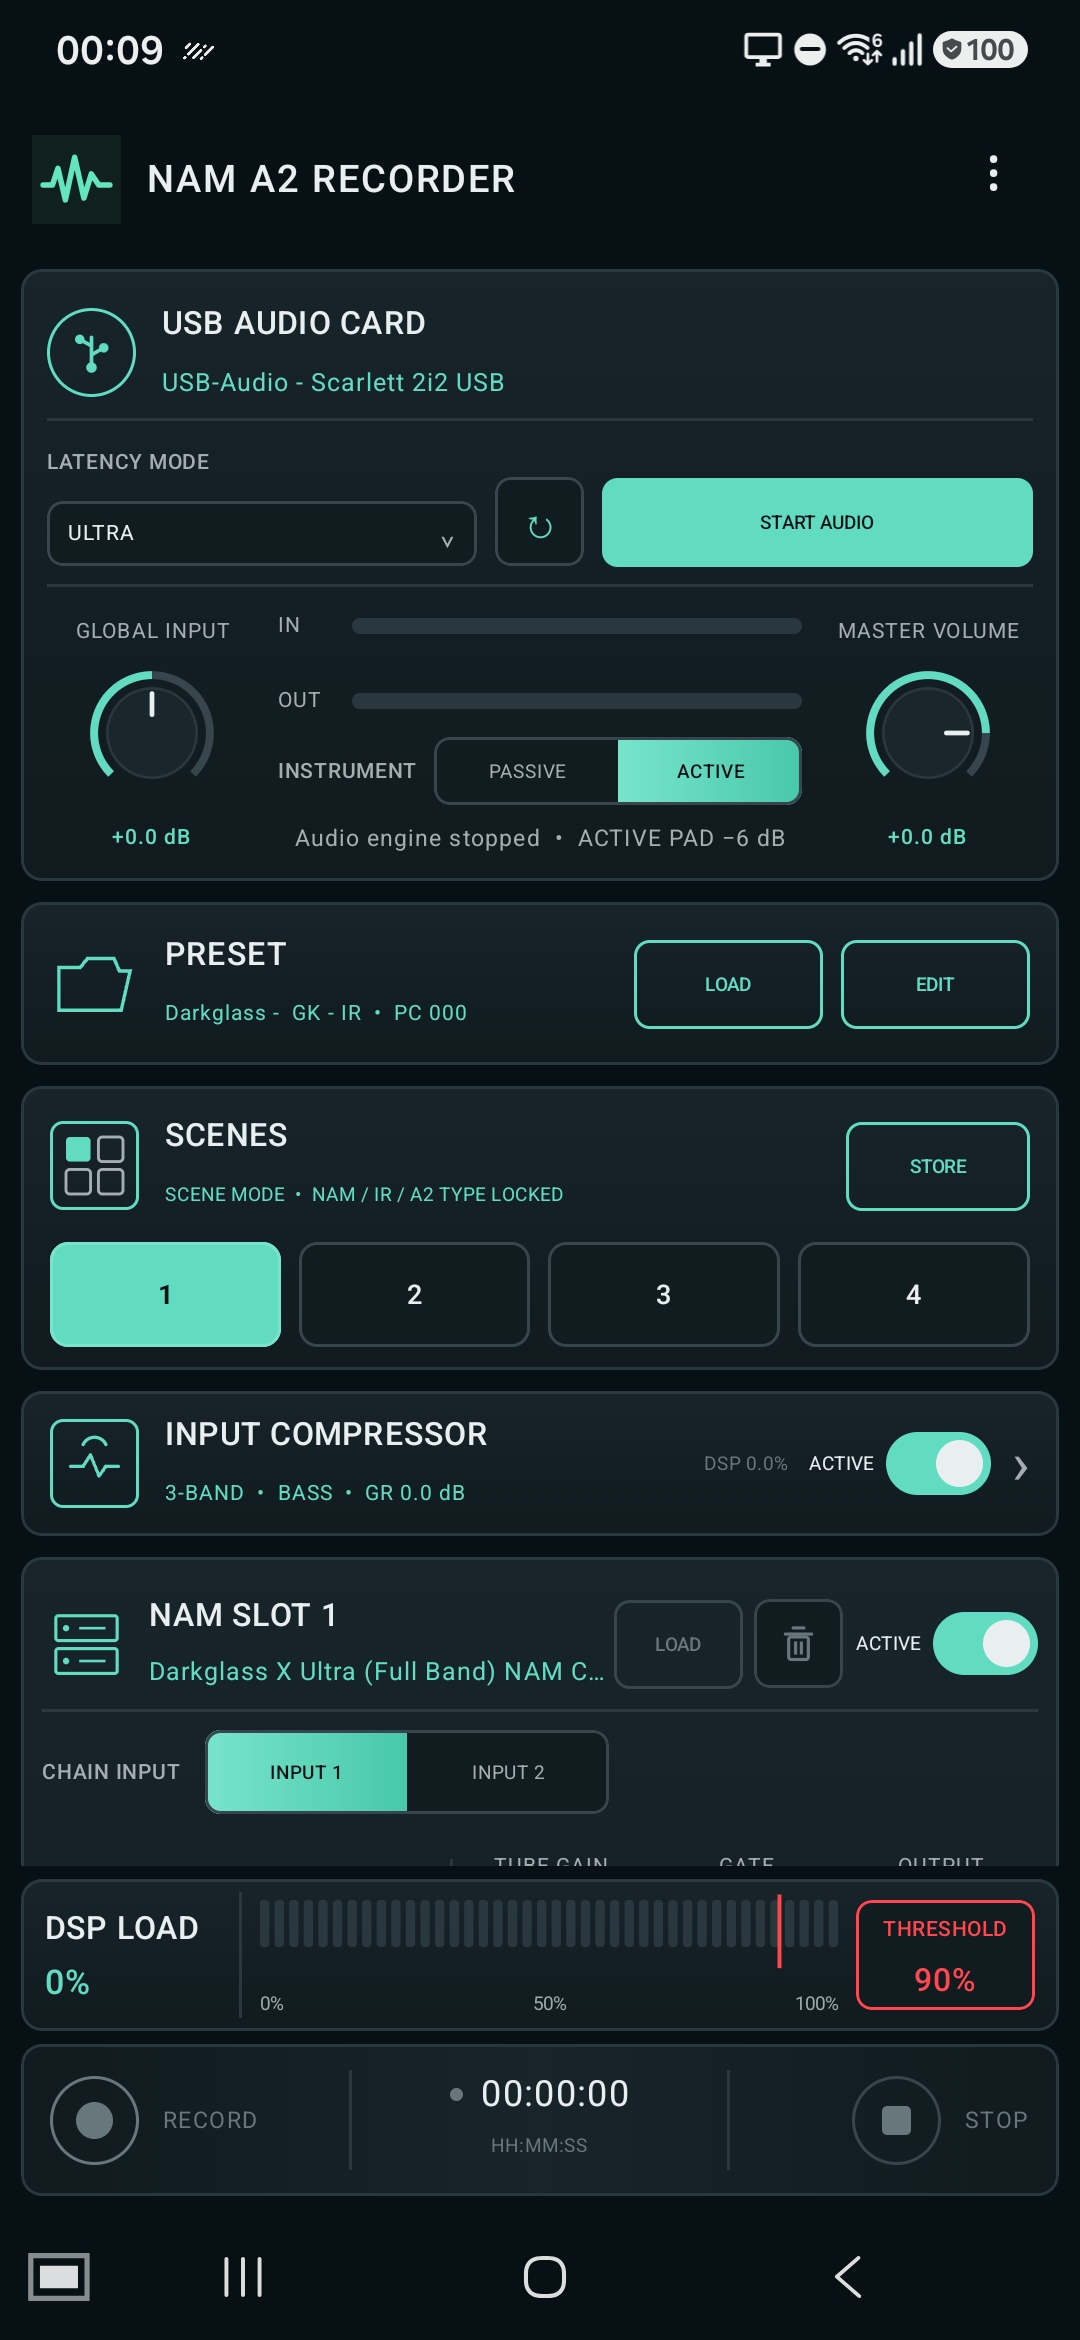Tap the 'GR 0.0 dB' gain reduction text
Viewport: 1080px width, 2340px height.
pos(415,1493)
